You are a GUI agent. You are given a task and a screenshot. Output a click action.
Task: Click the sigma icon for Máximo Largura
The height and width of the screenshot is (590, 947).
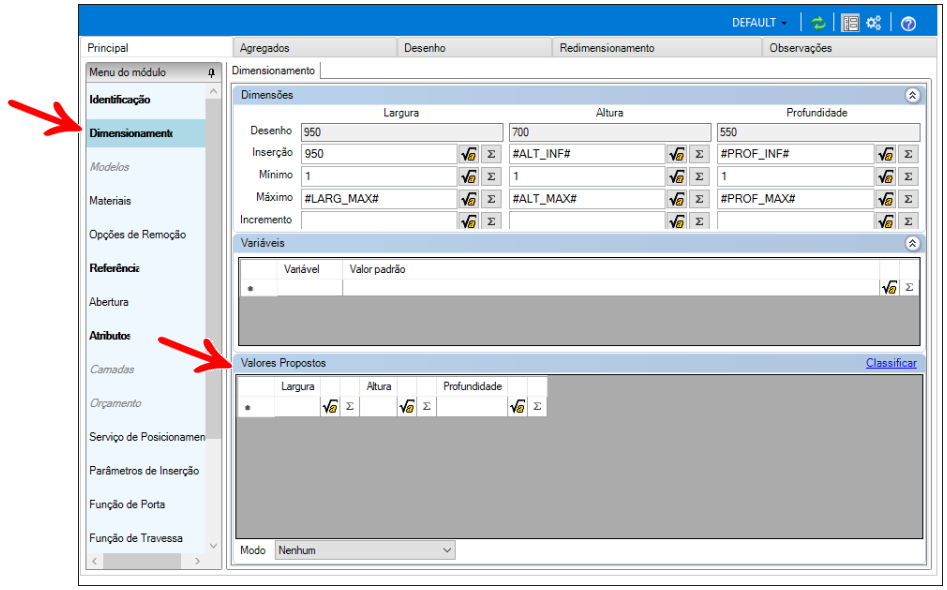(x=491, y=198)
